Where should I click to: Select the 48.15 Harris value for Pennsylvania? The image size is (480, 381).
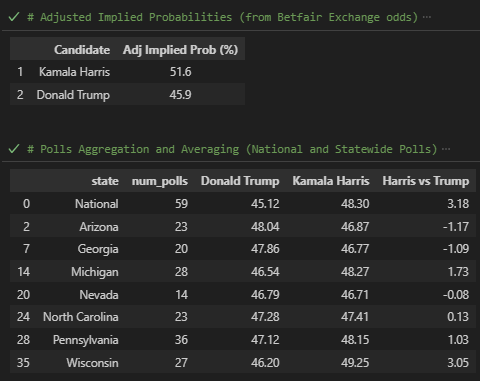355,340
